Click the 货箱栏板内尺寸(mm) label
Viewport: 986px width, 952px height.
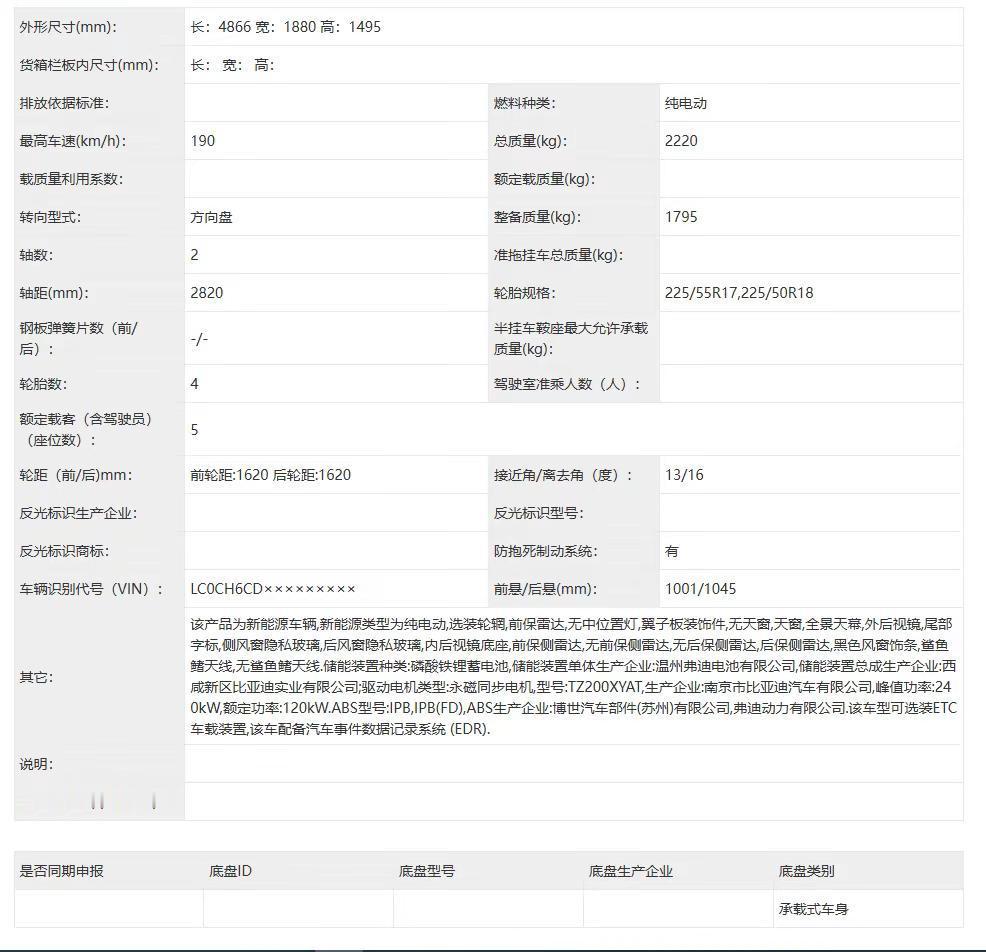click(89, 65)
